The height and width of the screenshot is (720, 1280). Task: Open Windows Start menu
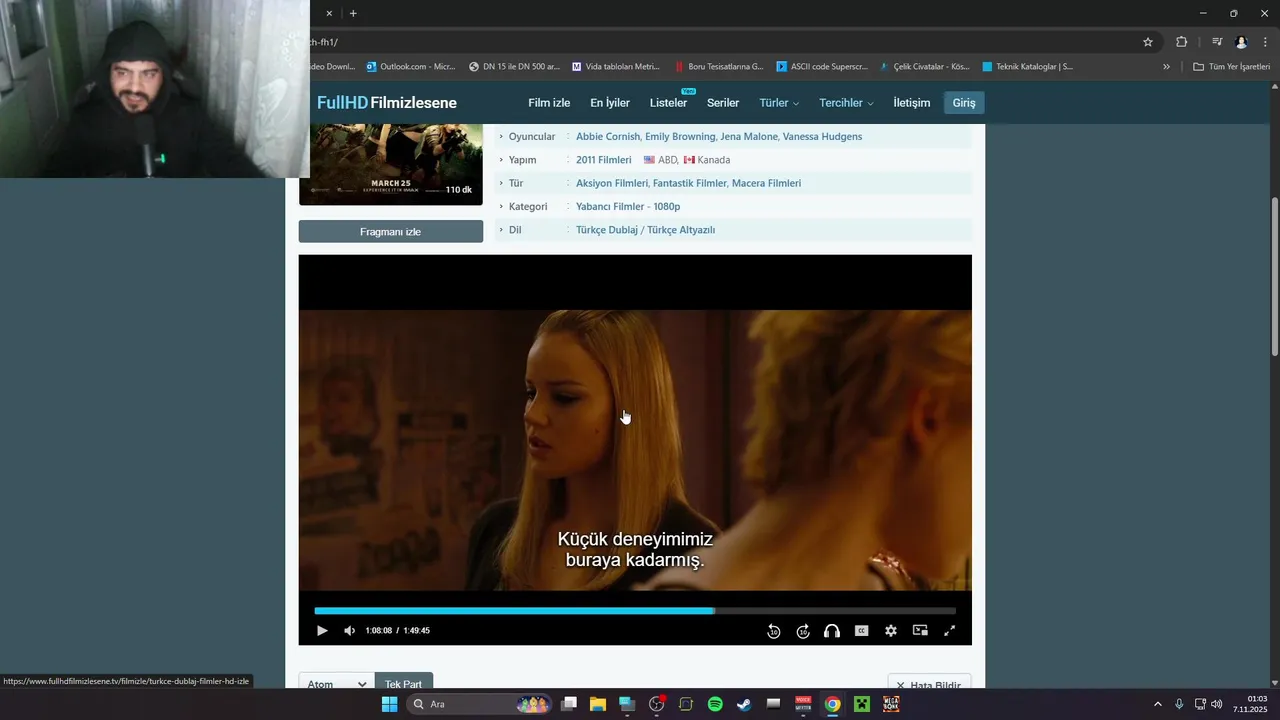(x=389, y=704)
